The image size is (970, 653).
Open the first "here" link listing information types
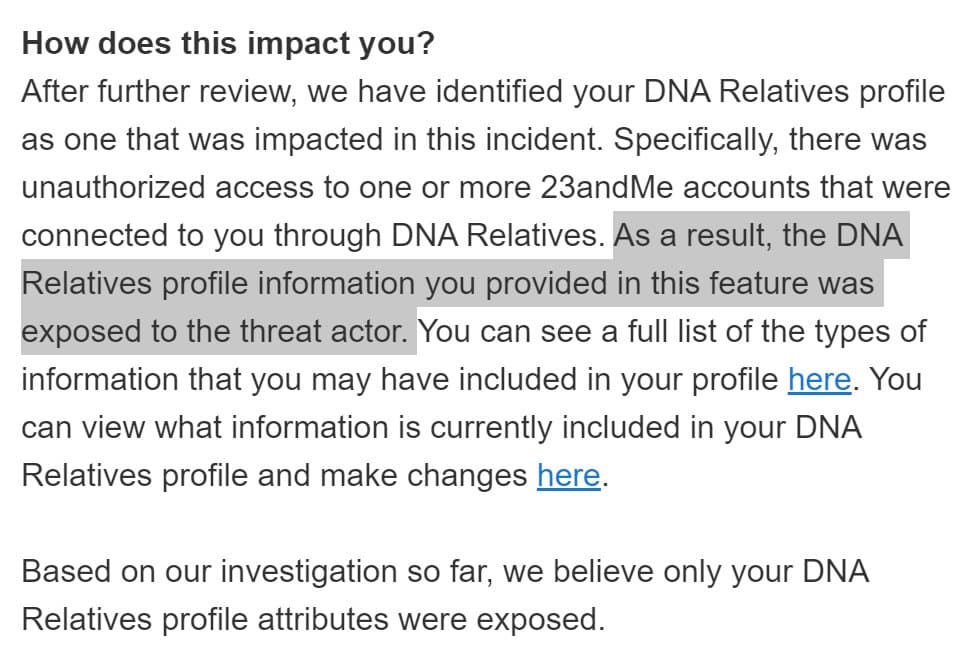point(819,380)
